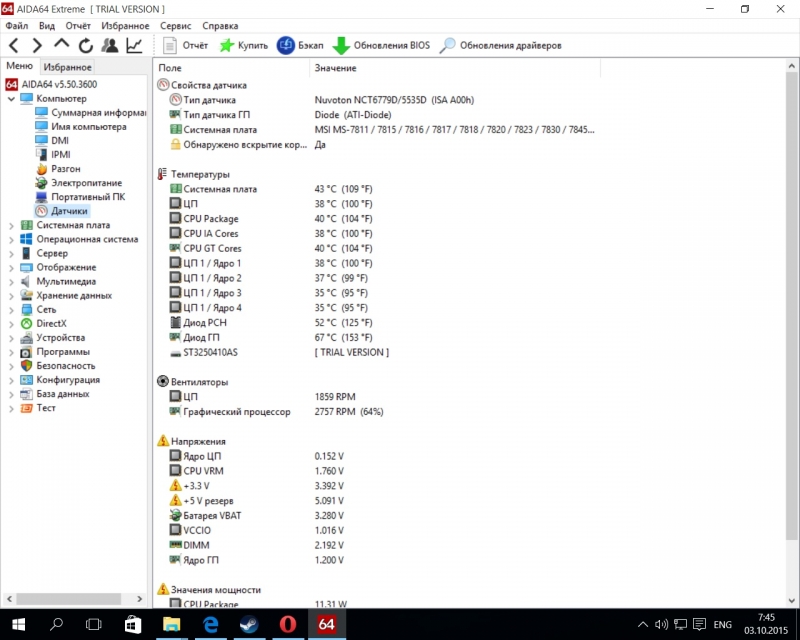Screen dimensions: 800x640
Task: Click the Тест benchmark icon in the tree
Action: click(26, 408)
